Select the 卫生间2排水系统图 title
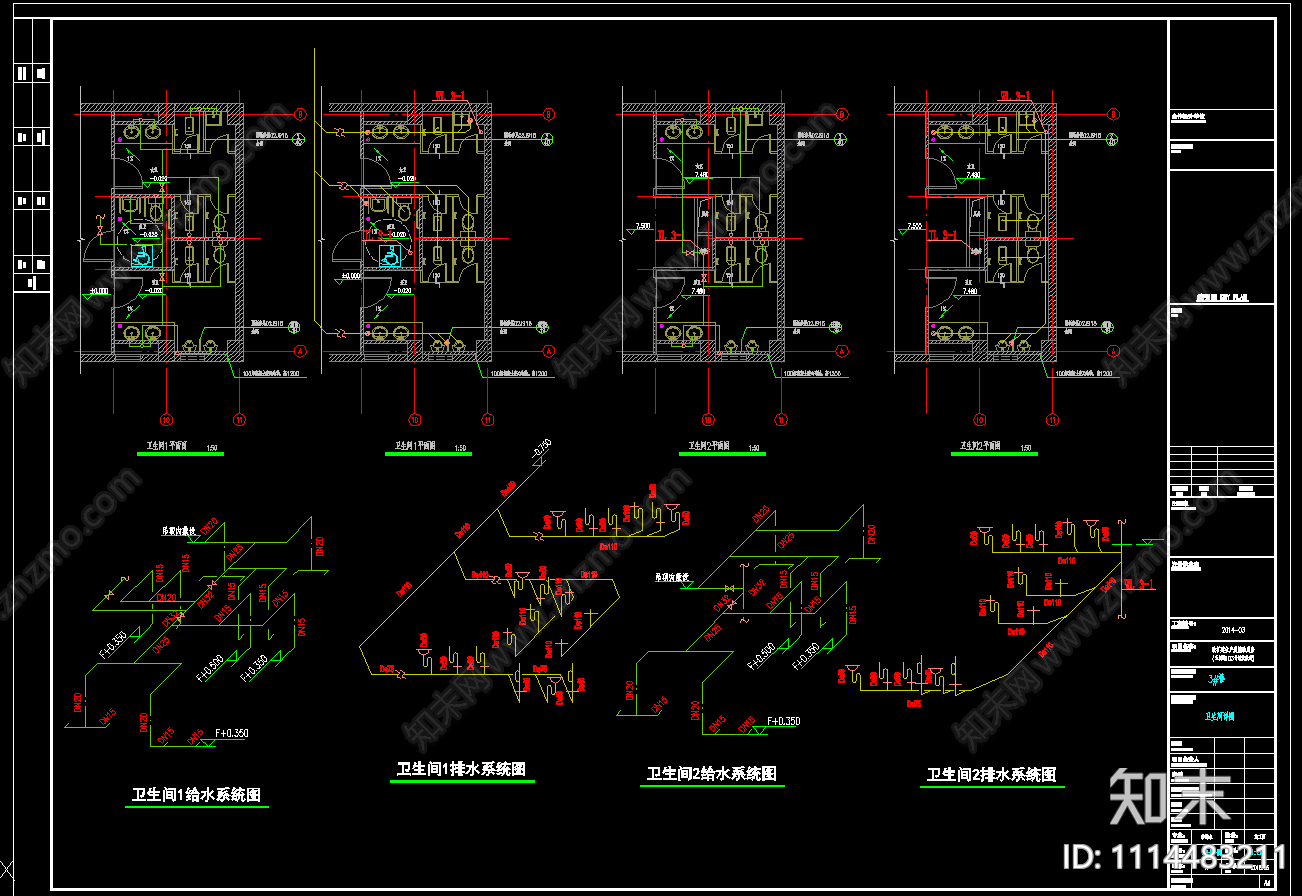Image resolution: width=1302 pixels, height=896 pixels. click(x=991, y=775)
